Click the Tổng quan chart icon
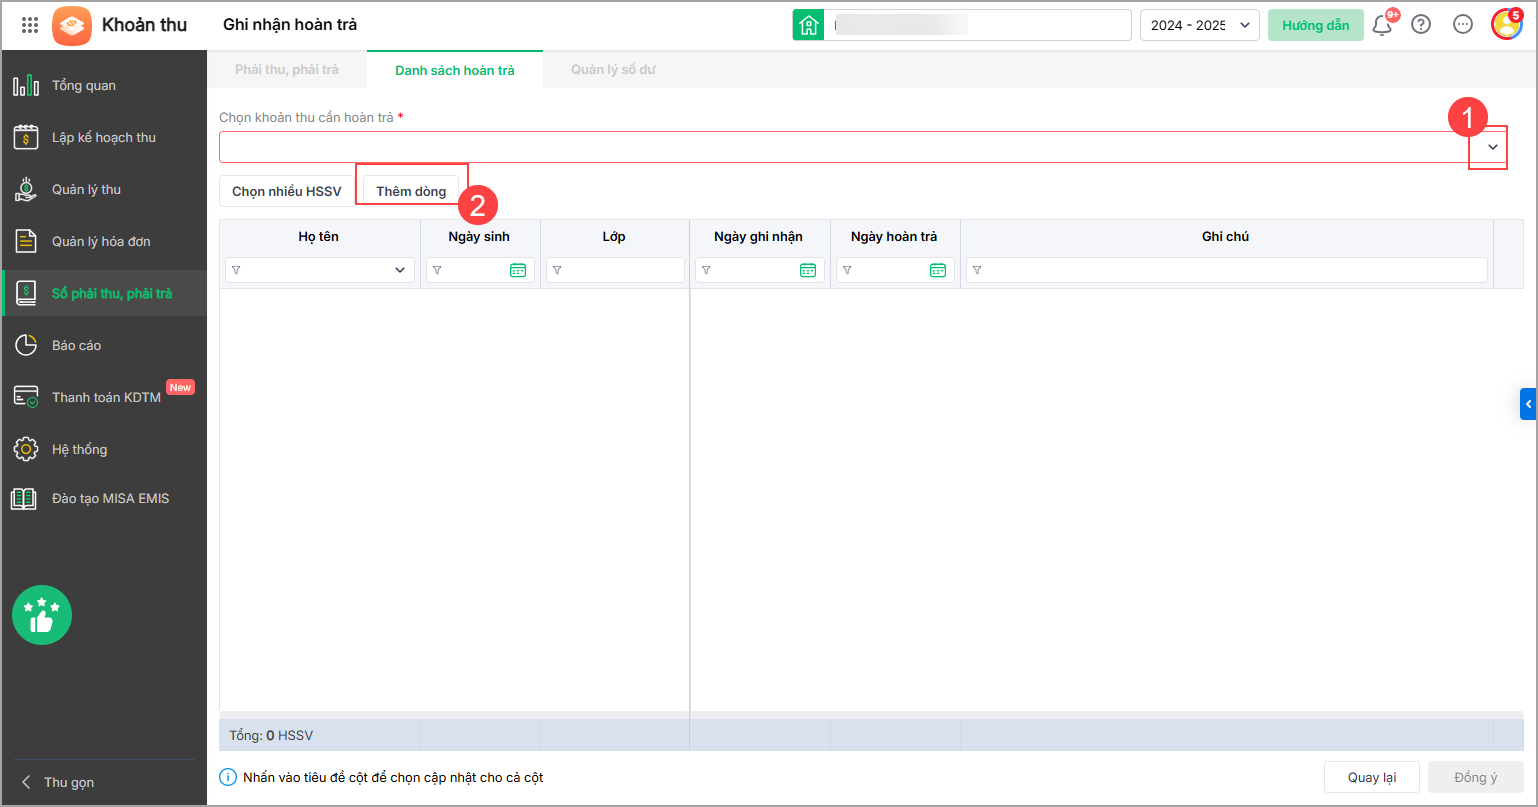This screenshot has height=807, width=1538. [x=26, y=86]
